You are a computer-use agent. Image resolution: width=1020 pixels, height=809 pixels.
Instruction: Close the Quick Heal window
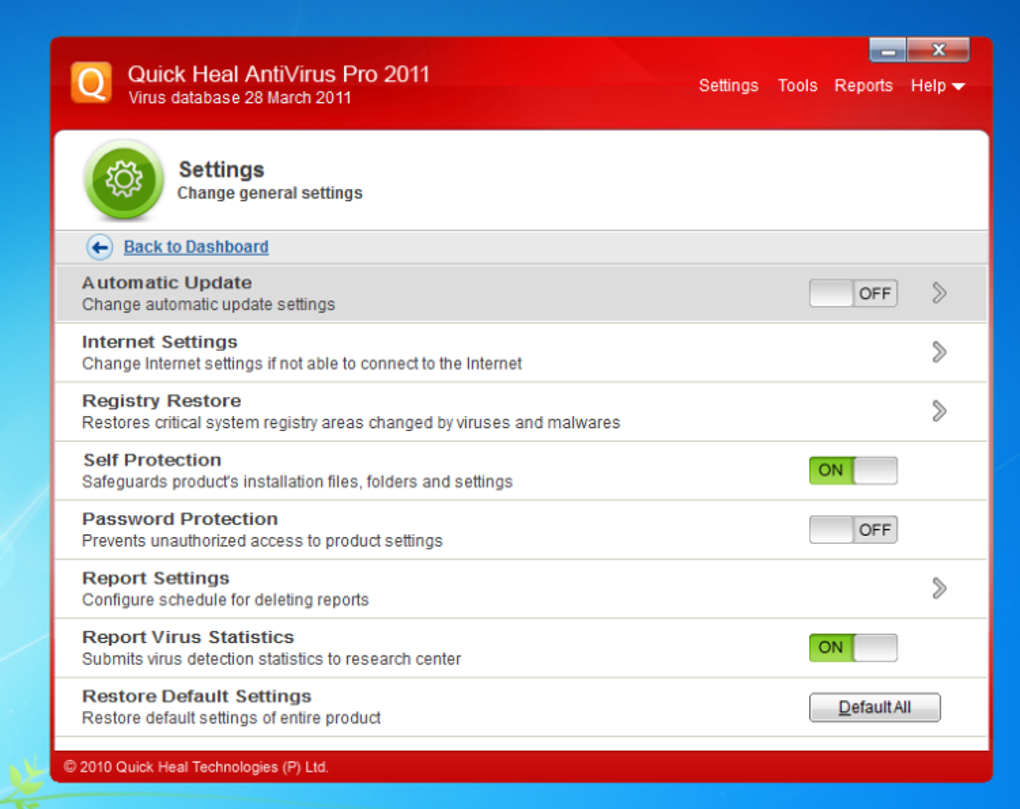point(938,50)
